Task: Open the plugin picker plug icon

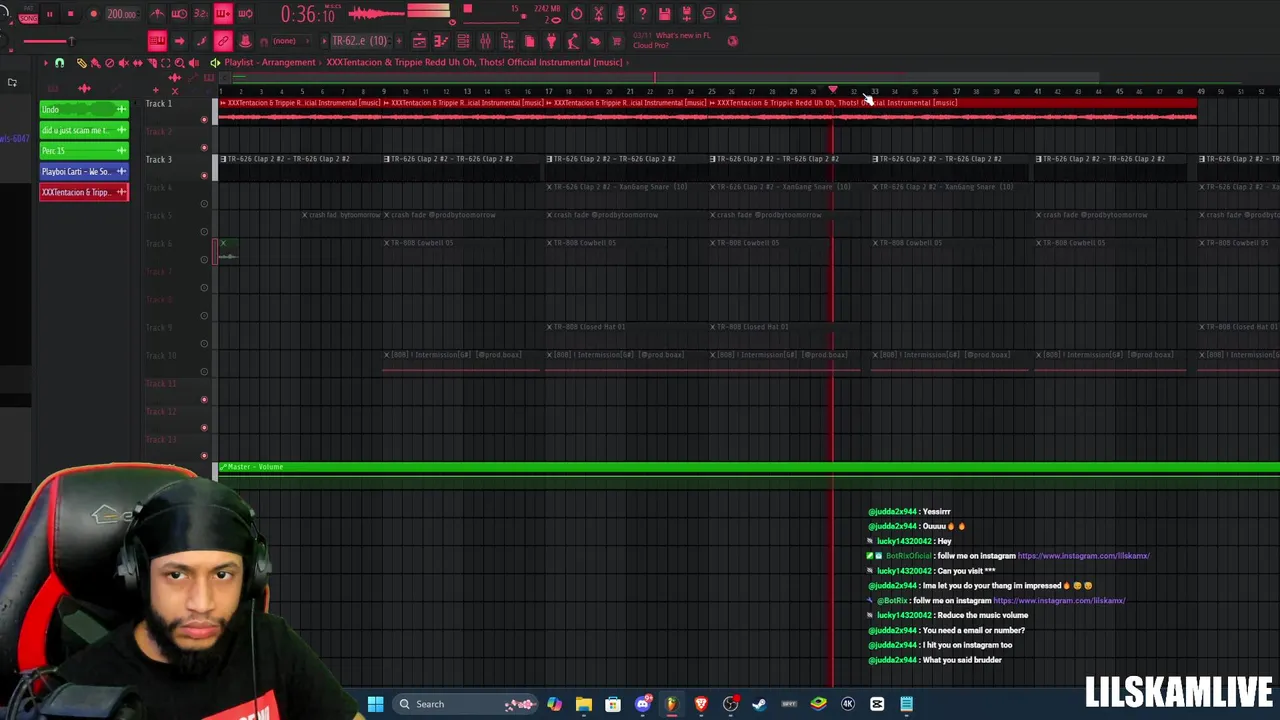Action: (551, 41)
